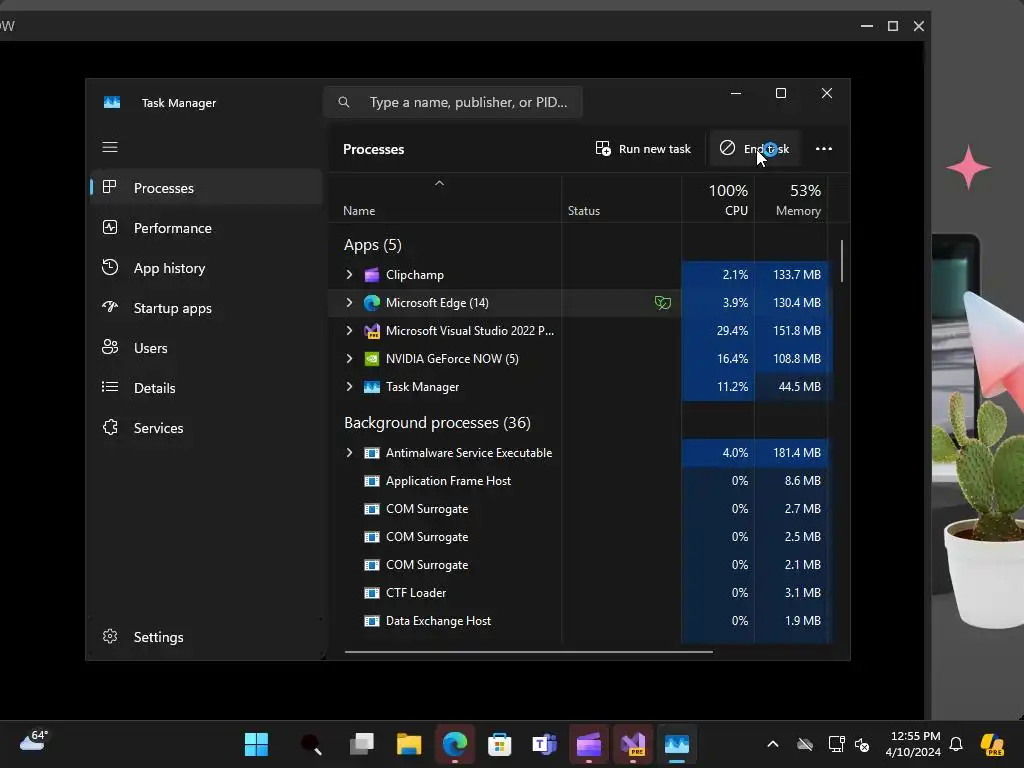
Task: Sort processes by the Status column
Action: point(621,199)
